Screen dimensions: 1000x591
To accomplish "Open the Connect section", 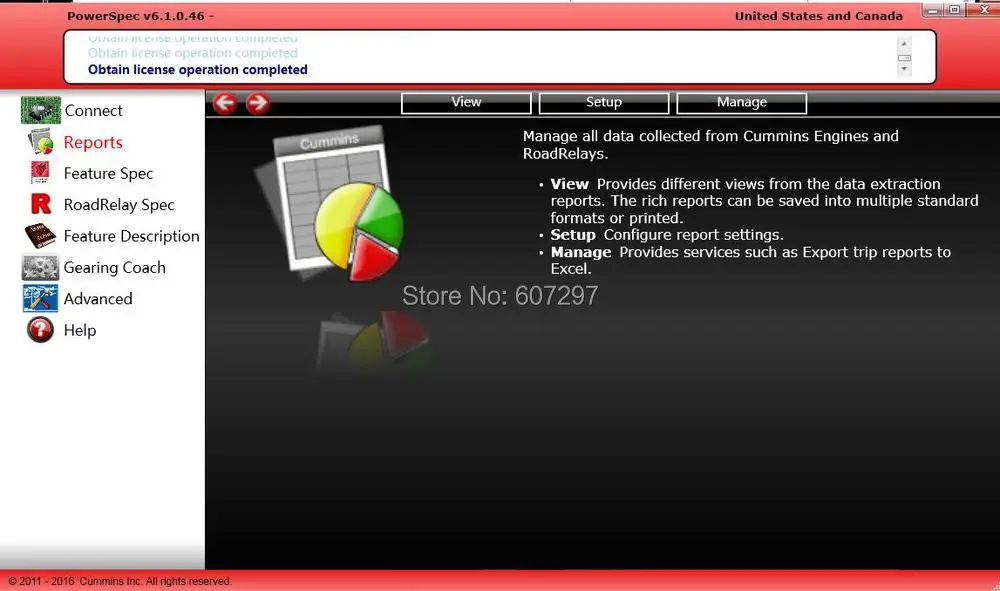I will [x=93, y=110].
